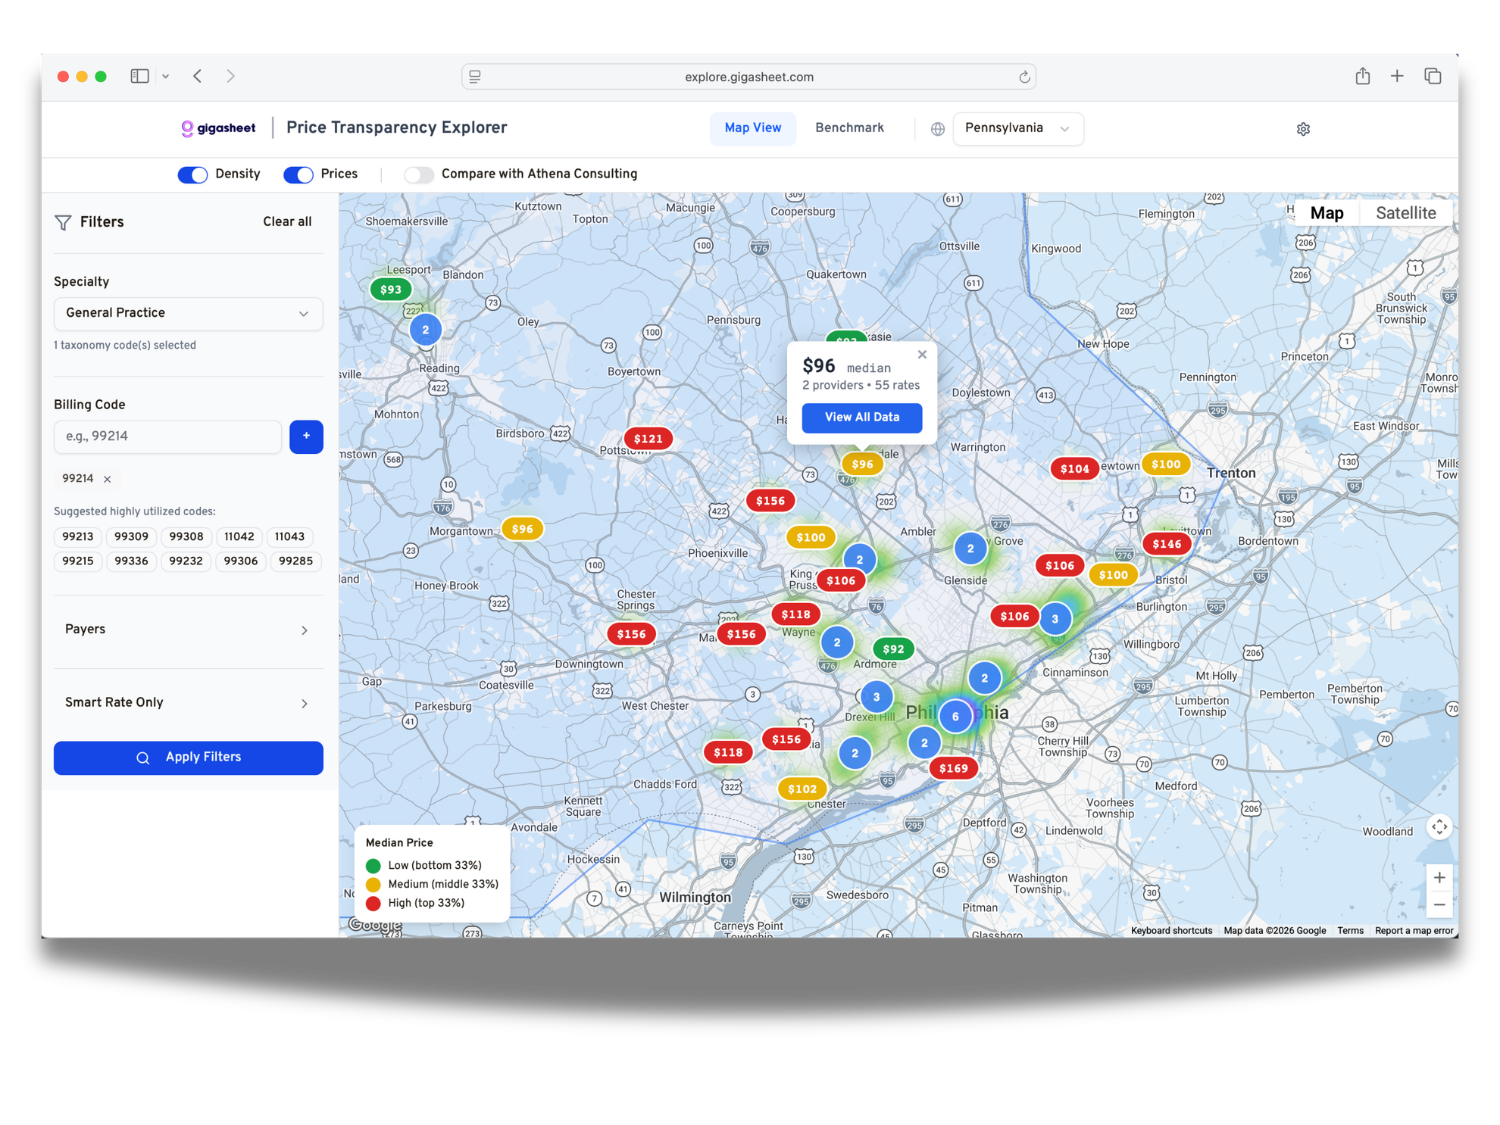Click the View All Data button
1500x1125 pixels.
point(862,417)
